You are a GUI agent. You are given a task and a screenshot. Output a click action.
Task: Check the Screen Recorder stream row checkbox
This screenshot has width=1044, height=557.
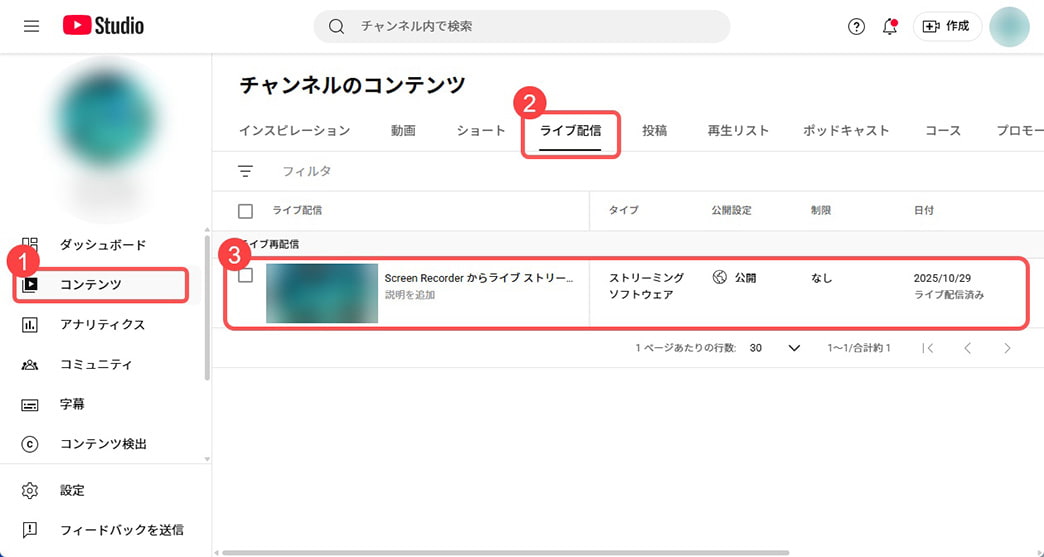coord(246,276)
